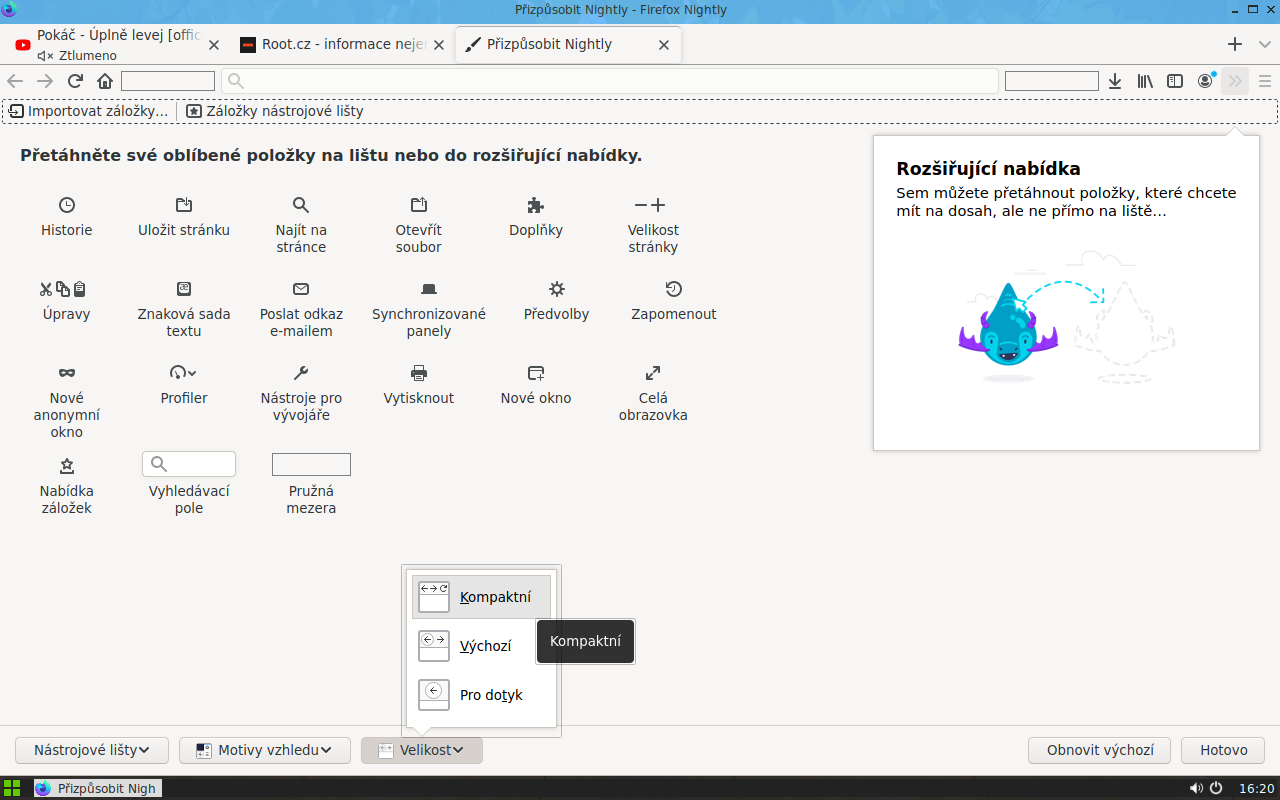The image size is (1280, 800).
Task: Click the power icon in the system tray
Action: pos(1216,788)
